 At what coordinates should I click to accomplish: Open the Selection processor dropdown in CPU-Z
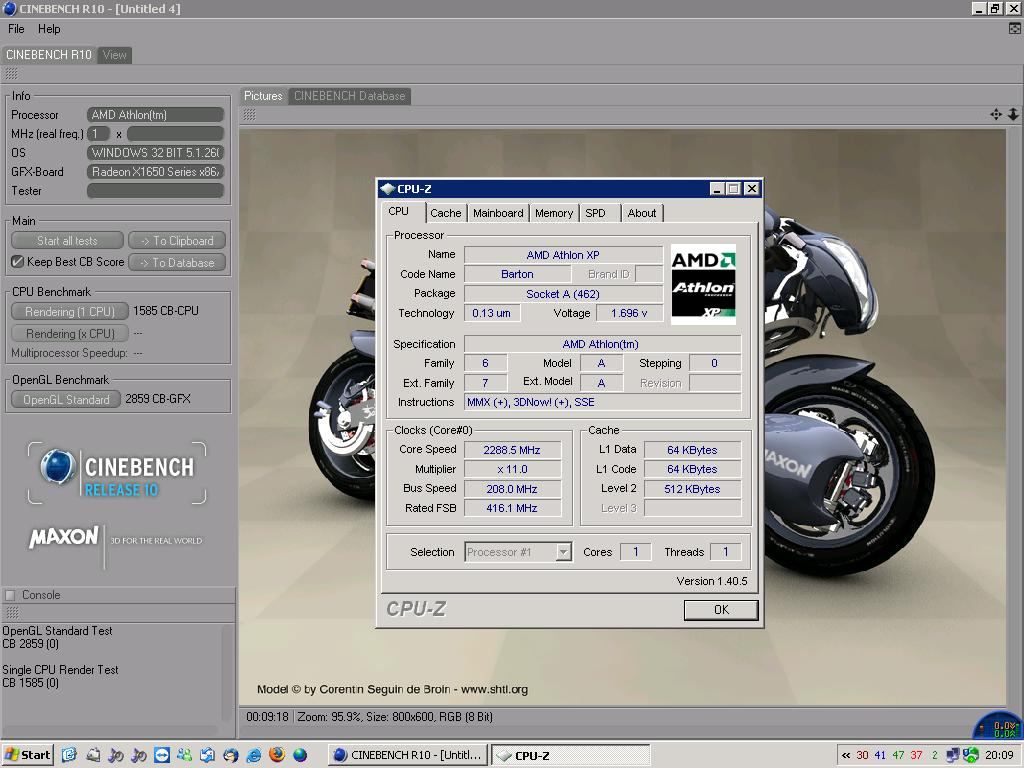[x=519, y=552]
